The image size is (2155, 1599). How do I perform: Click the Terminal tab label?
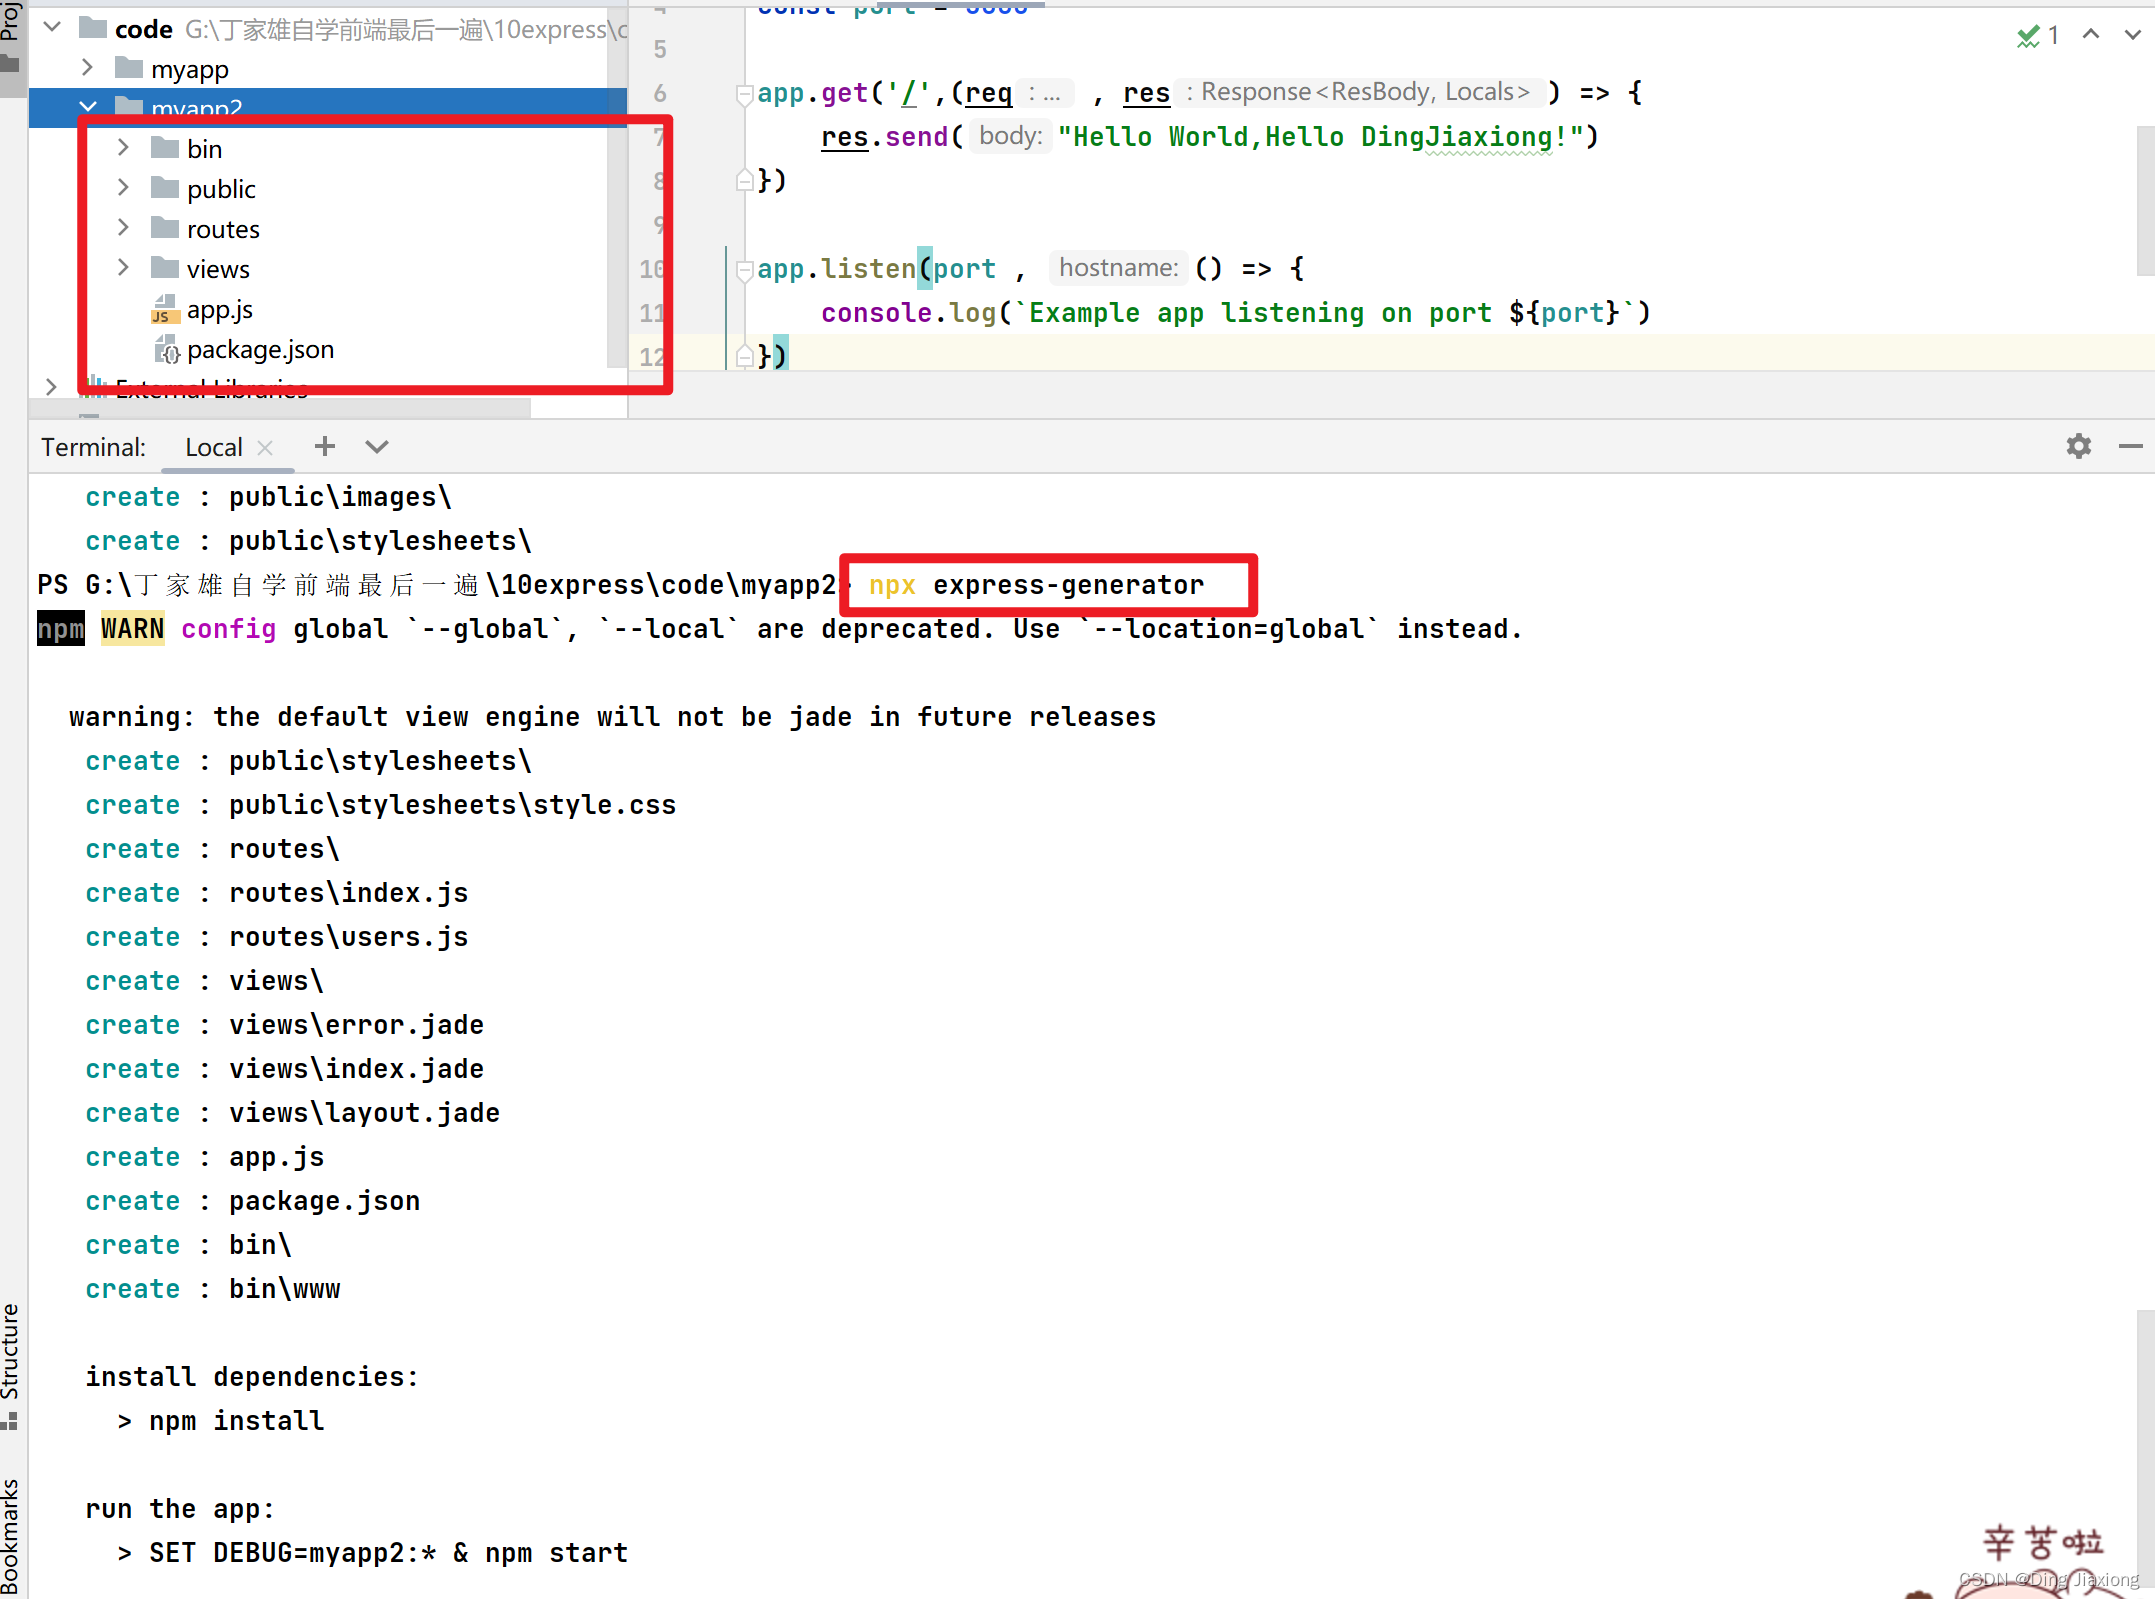pyautogui.click(x=94, y=445)
